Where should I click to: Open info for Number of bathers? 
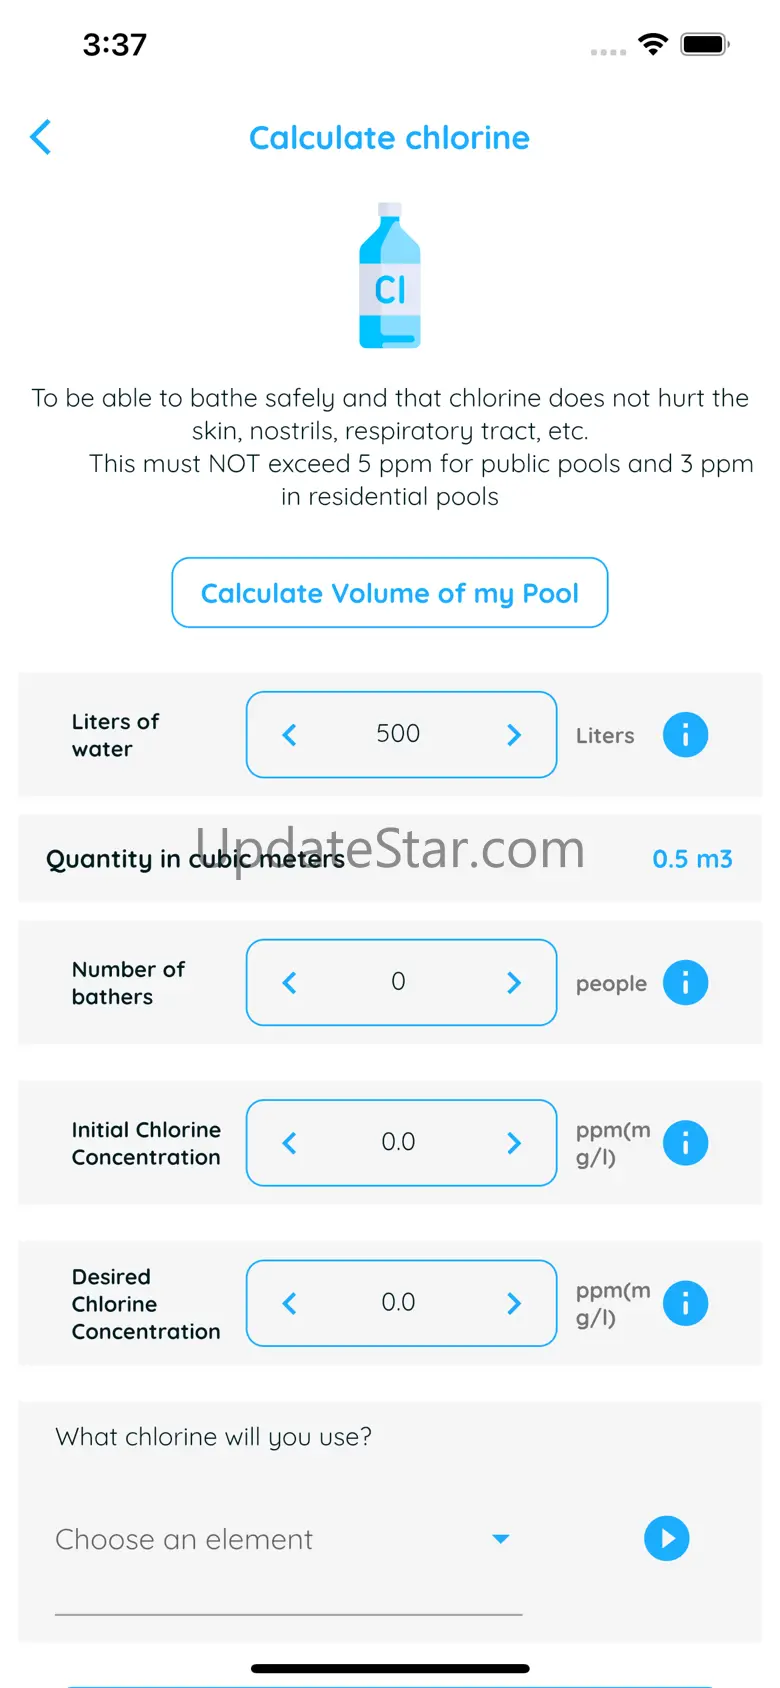click(685, 983)
